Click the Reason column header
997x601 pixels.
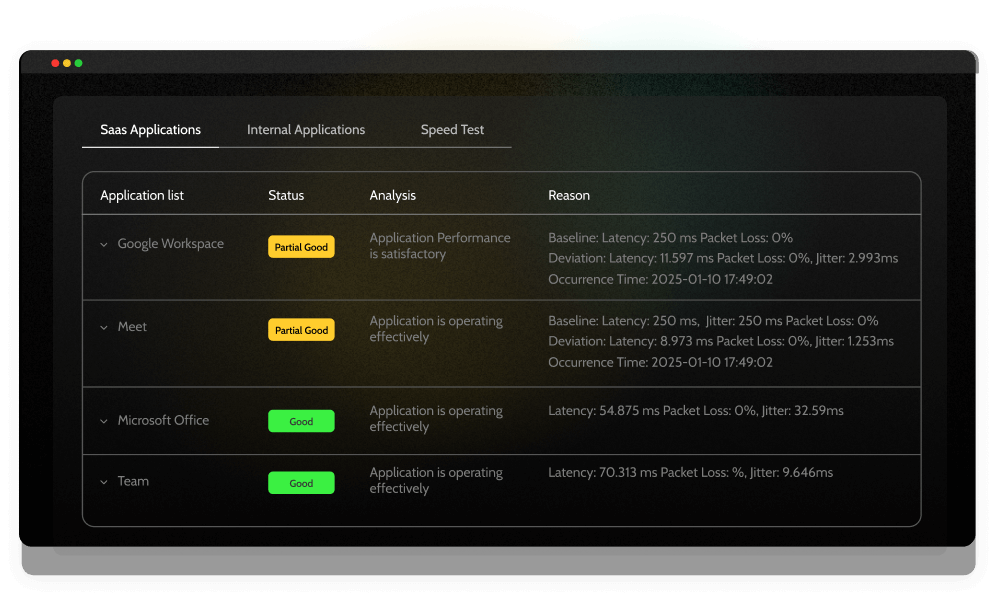(x=569, y=195)
